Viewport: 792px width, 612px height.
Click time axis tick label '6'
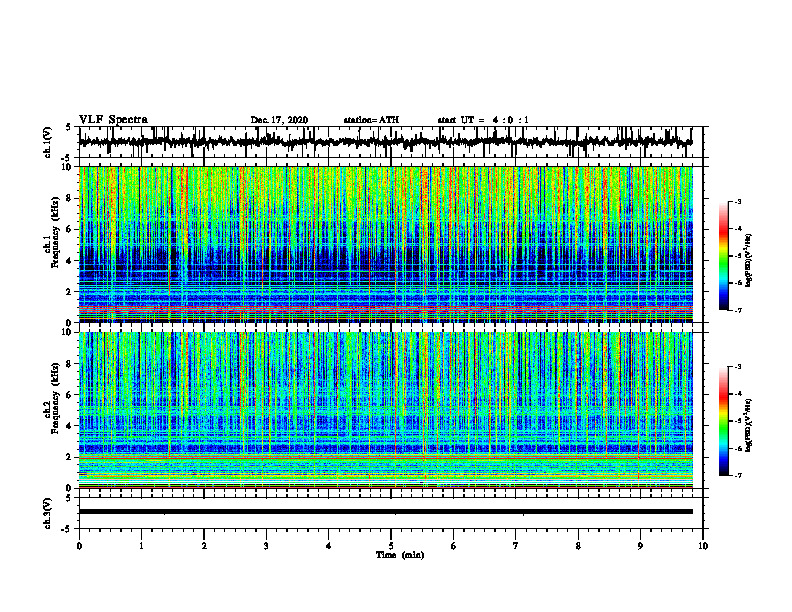tap(454, 546)
